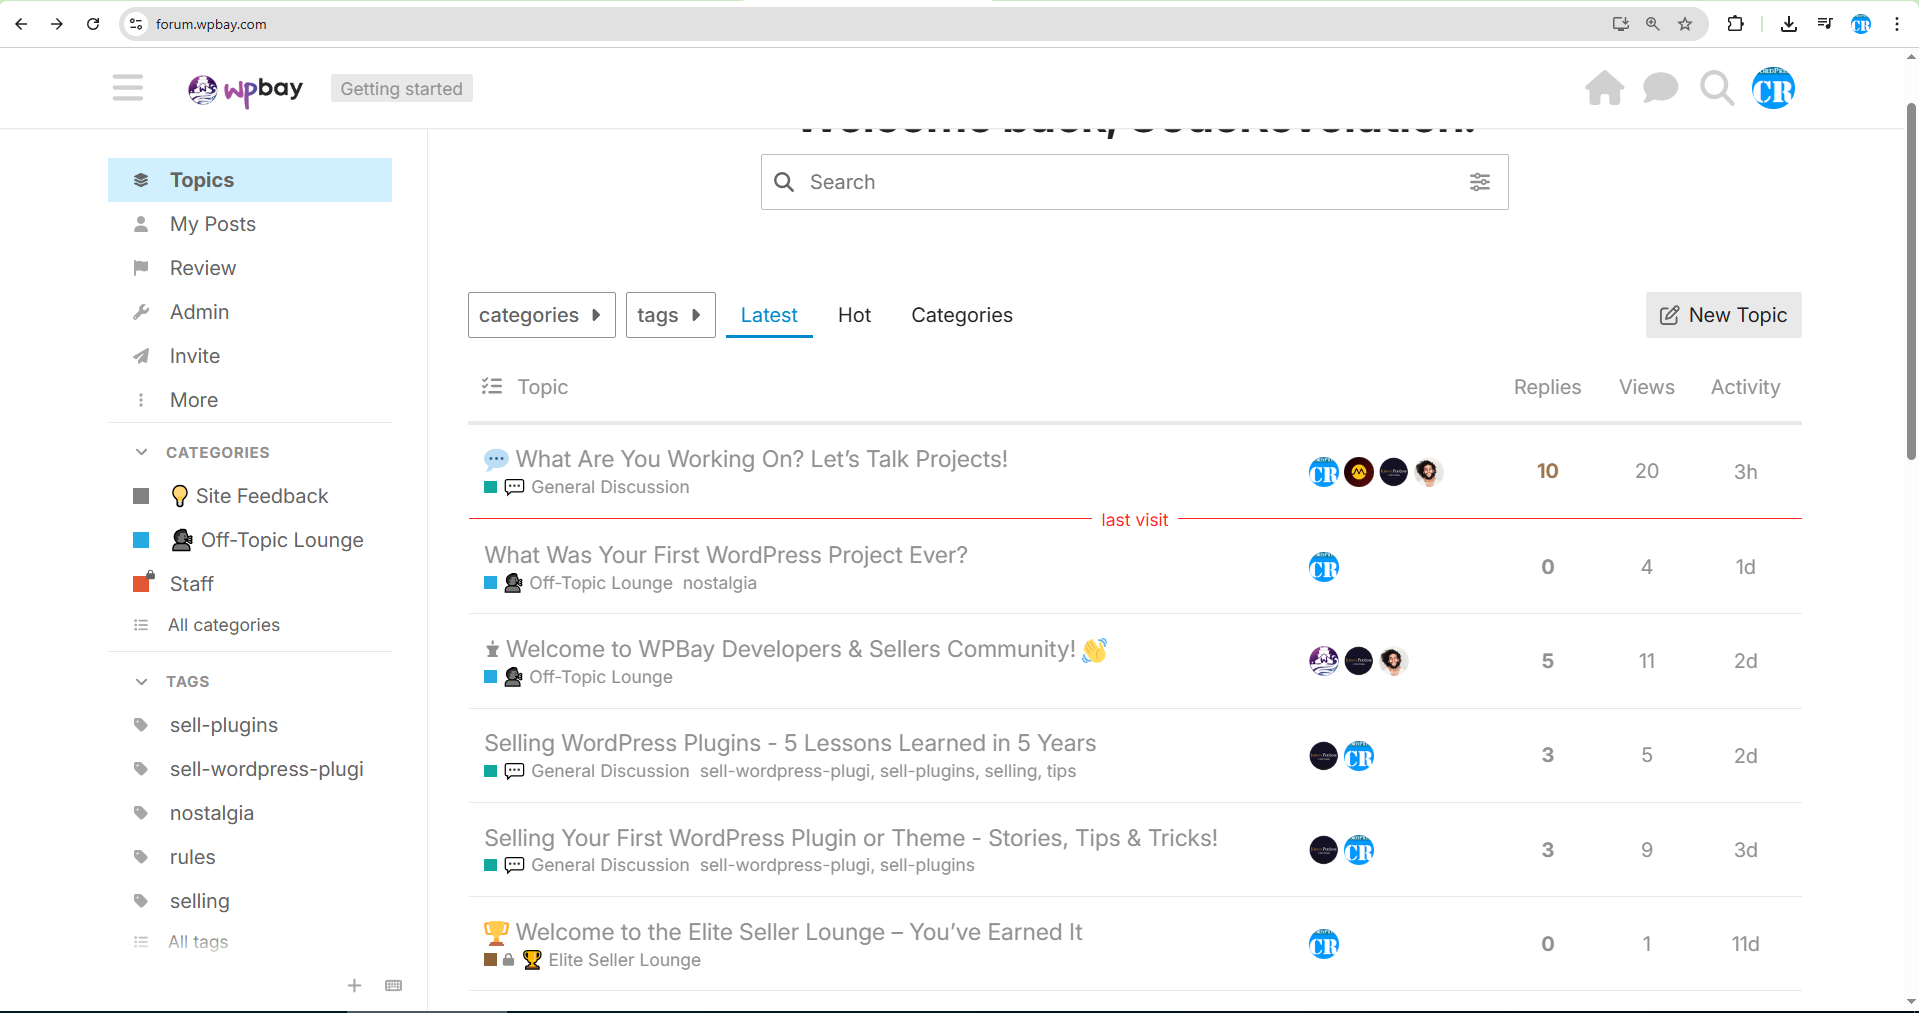
Task: Click the browser zoom magnifier icon
Action: point(1653,24)
